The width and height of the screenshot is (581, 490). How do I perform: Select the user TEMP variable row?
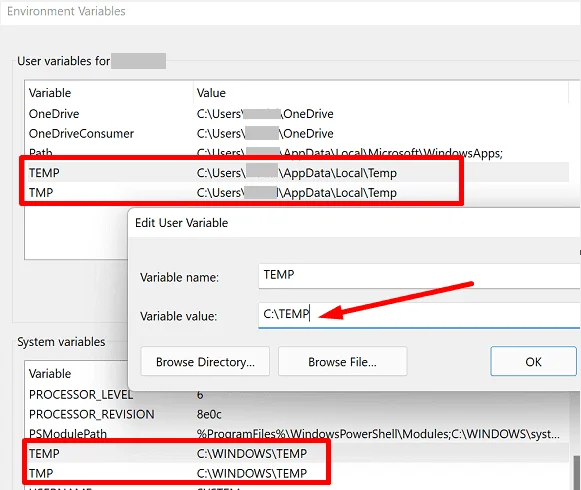pyautogui.click(x=298, y=173)
